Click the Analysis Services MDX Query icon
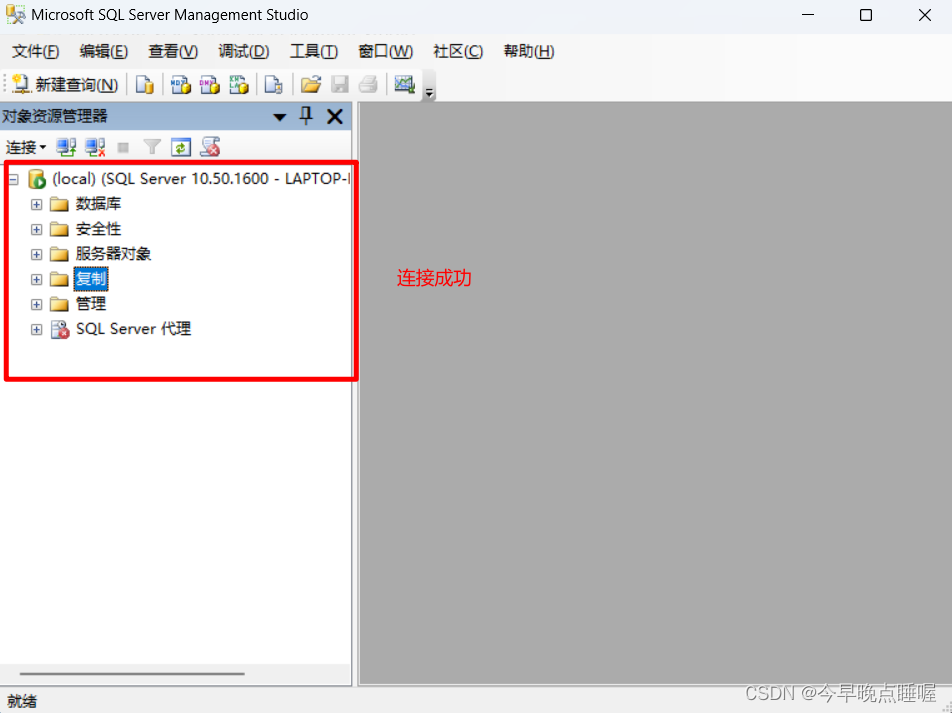The image size is (952, 713). [x=180, y=84]
